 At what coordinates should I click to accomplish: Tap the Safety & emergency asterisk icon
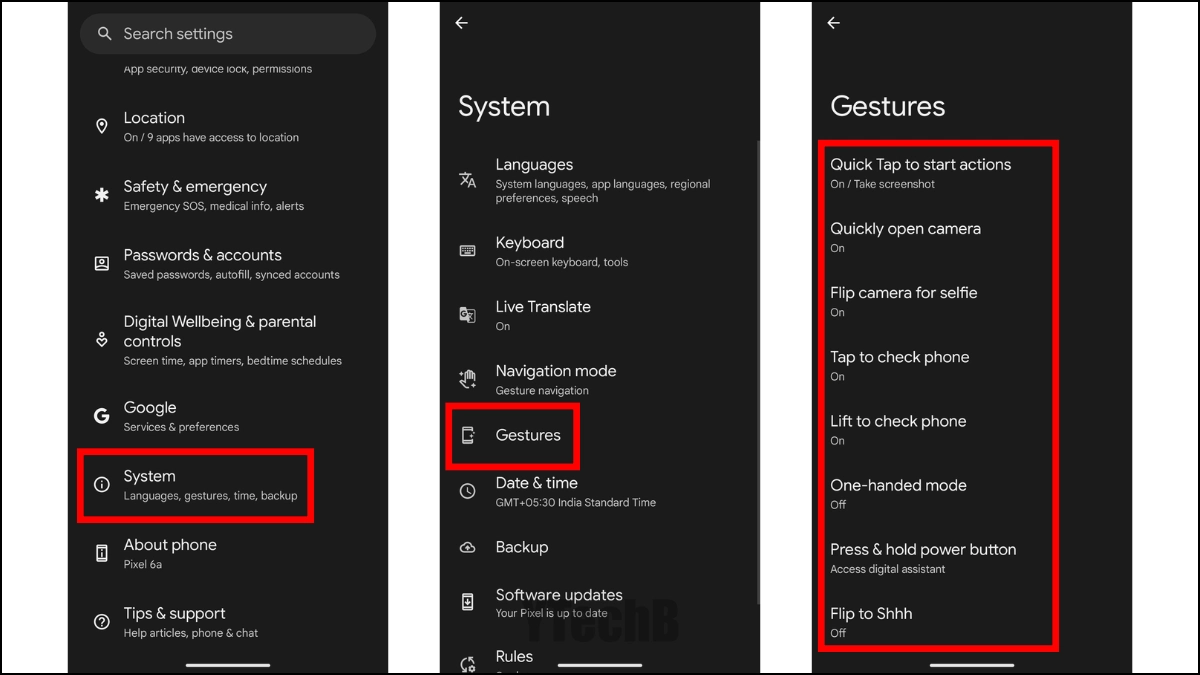[101, 195]
